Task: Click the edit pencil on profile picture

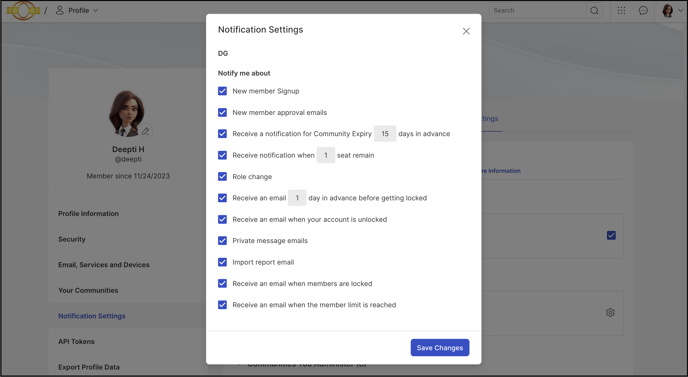Action: 145,131
